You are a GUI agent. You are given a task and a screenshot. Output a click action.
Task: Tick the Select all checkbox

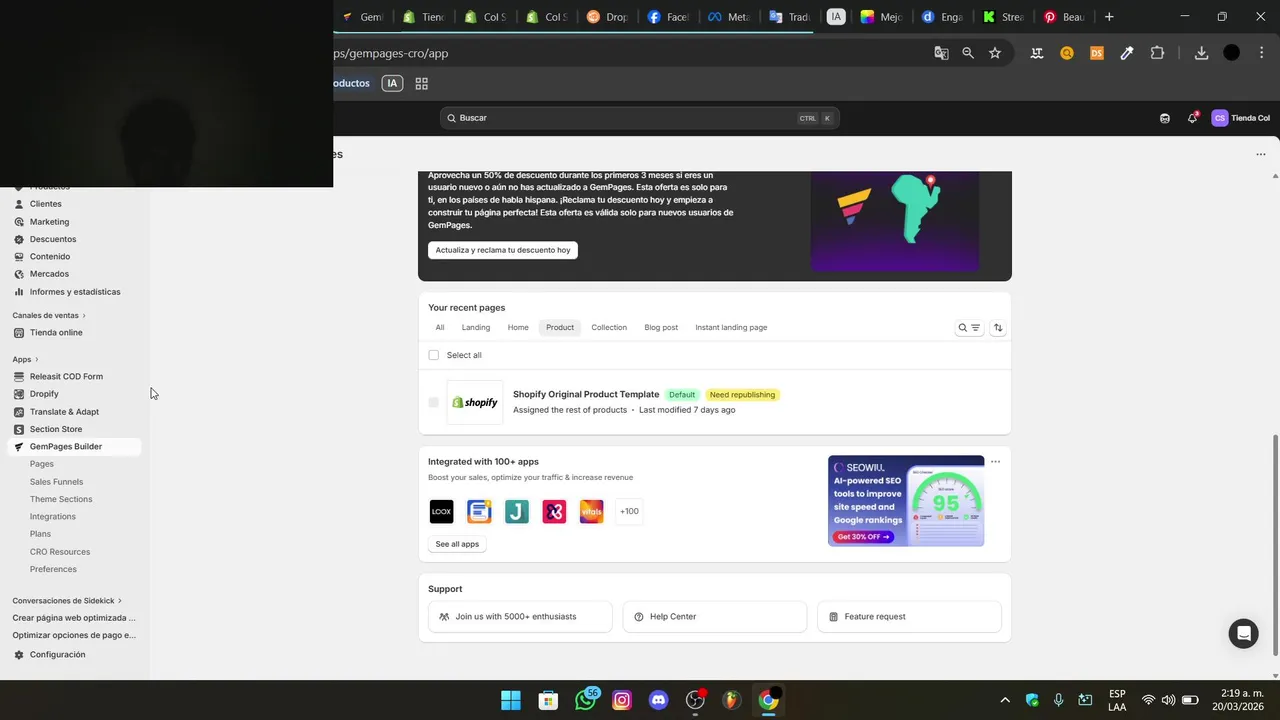click(433, 355)
